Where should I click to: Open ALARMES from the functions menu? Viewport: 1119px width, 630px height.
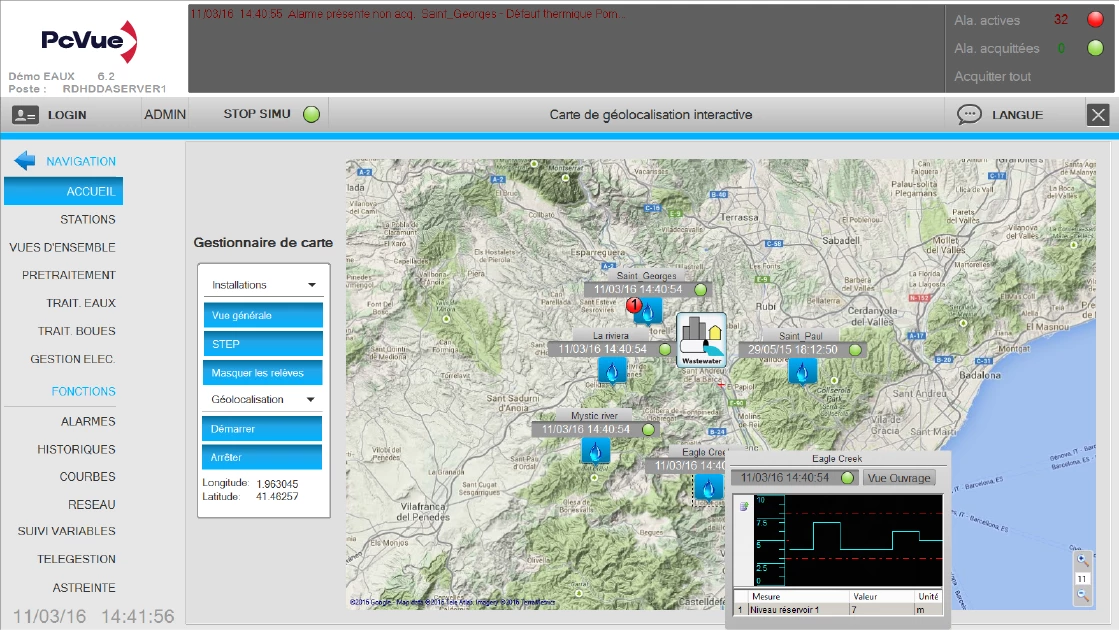[88, 421]
